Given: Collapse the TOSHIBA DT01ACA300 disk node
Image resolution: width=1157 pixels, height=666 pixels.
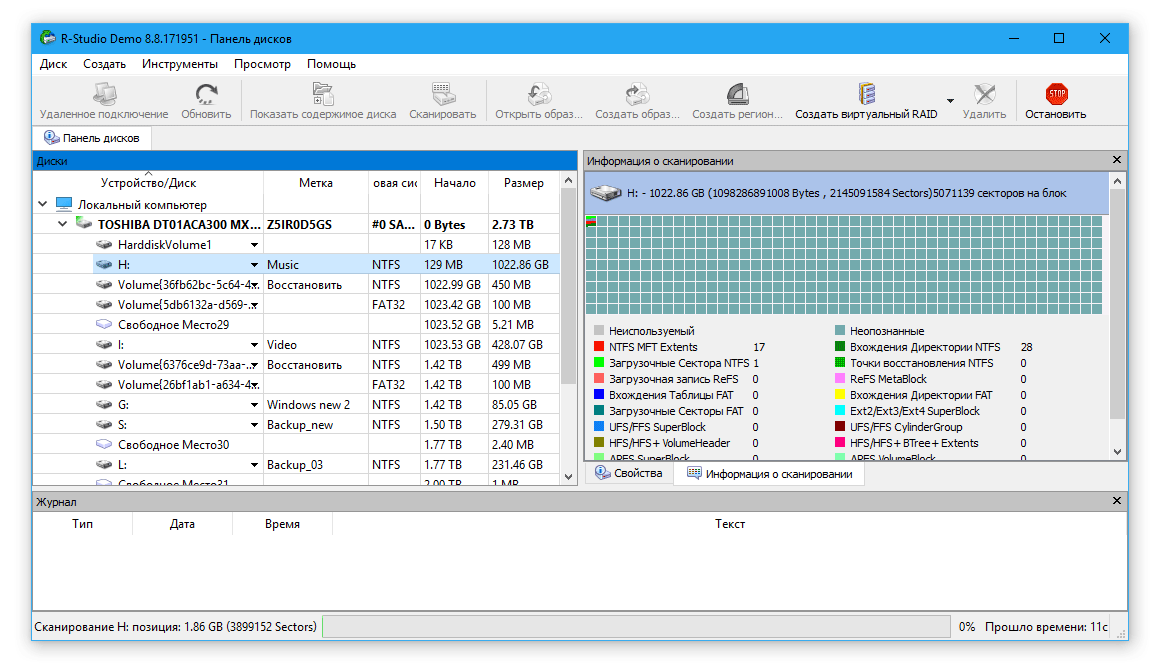Looking at the screenshot, I should (x=62, y=225).
